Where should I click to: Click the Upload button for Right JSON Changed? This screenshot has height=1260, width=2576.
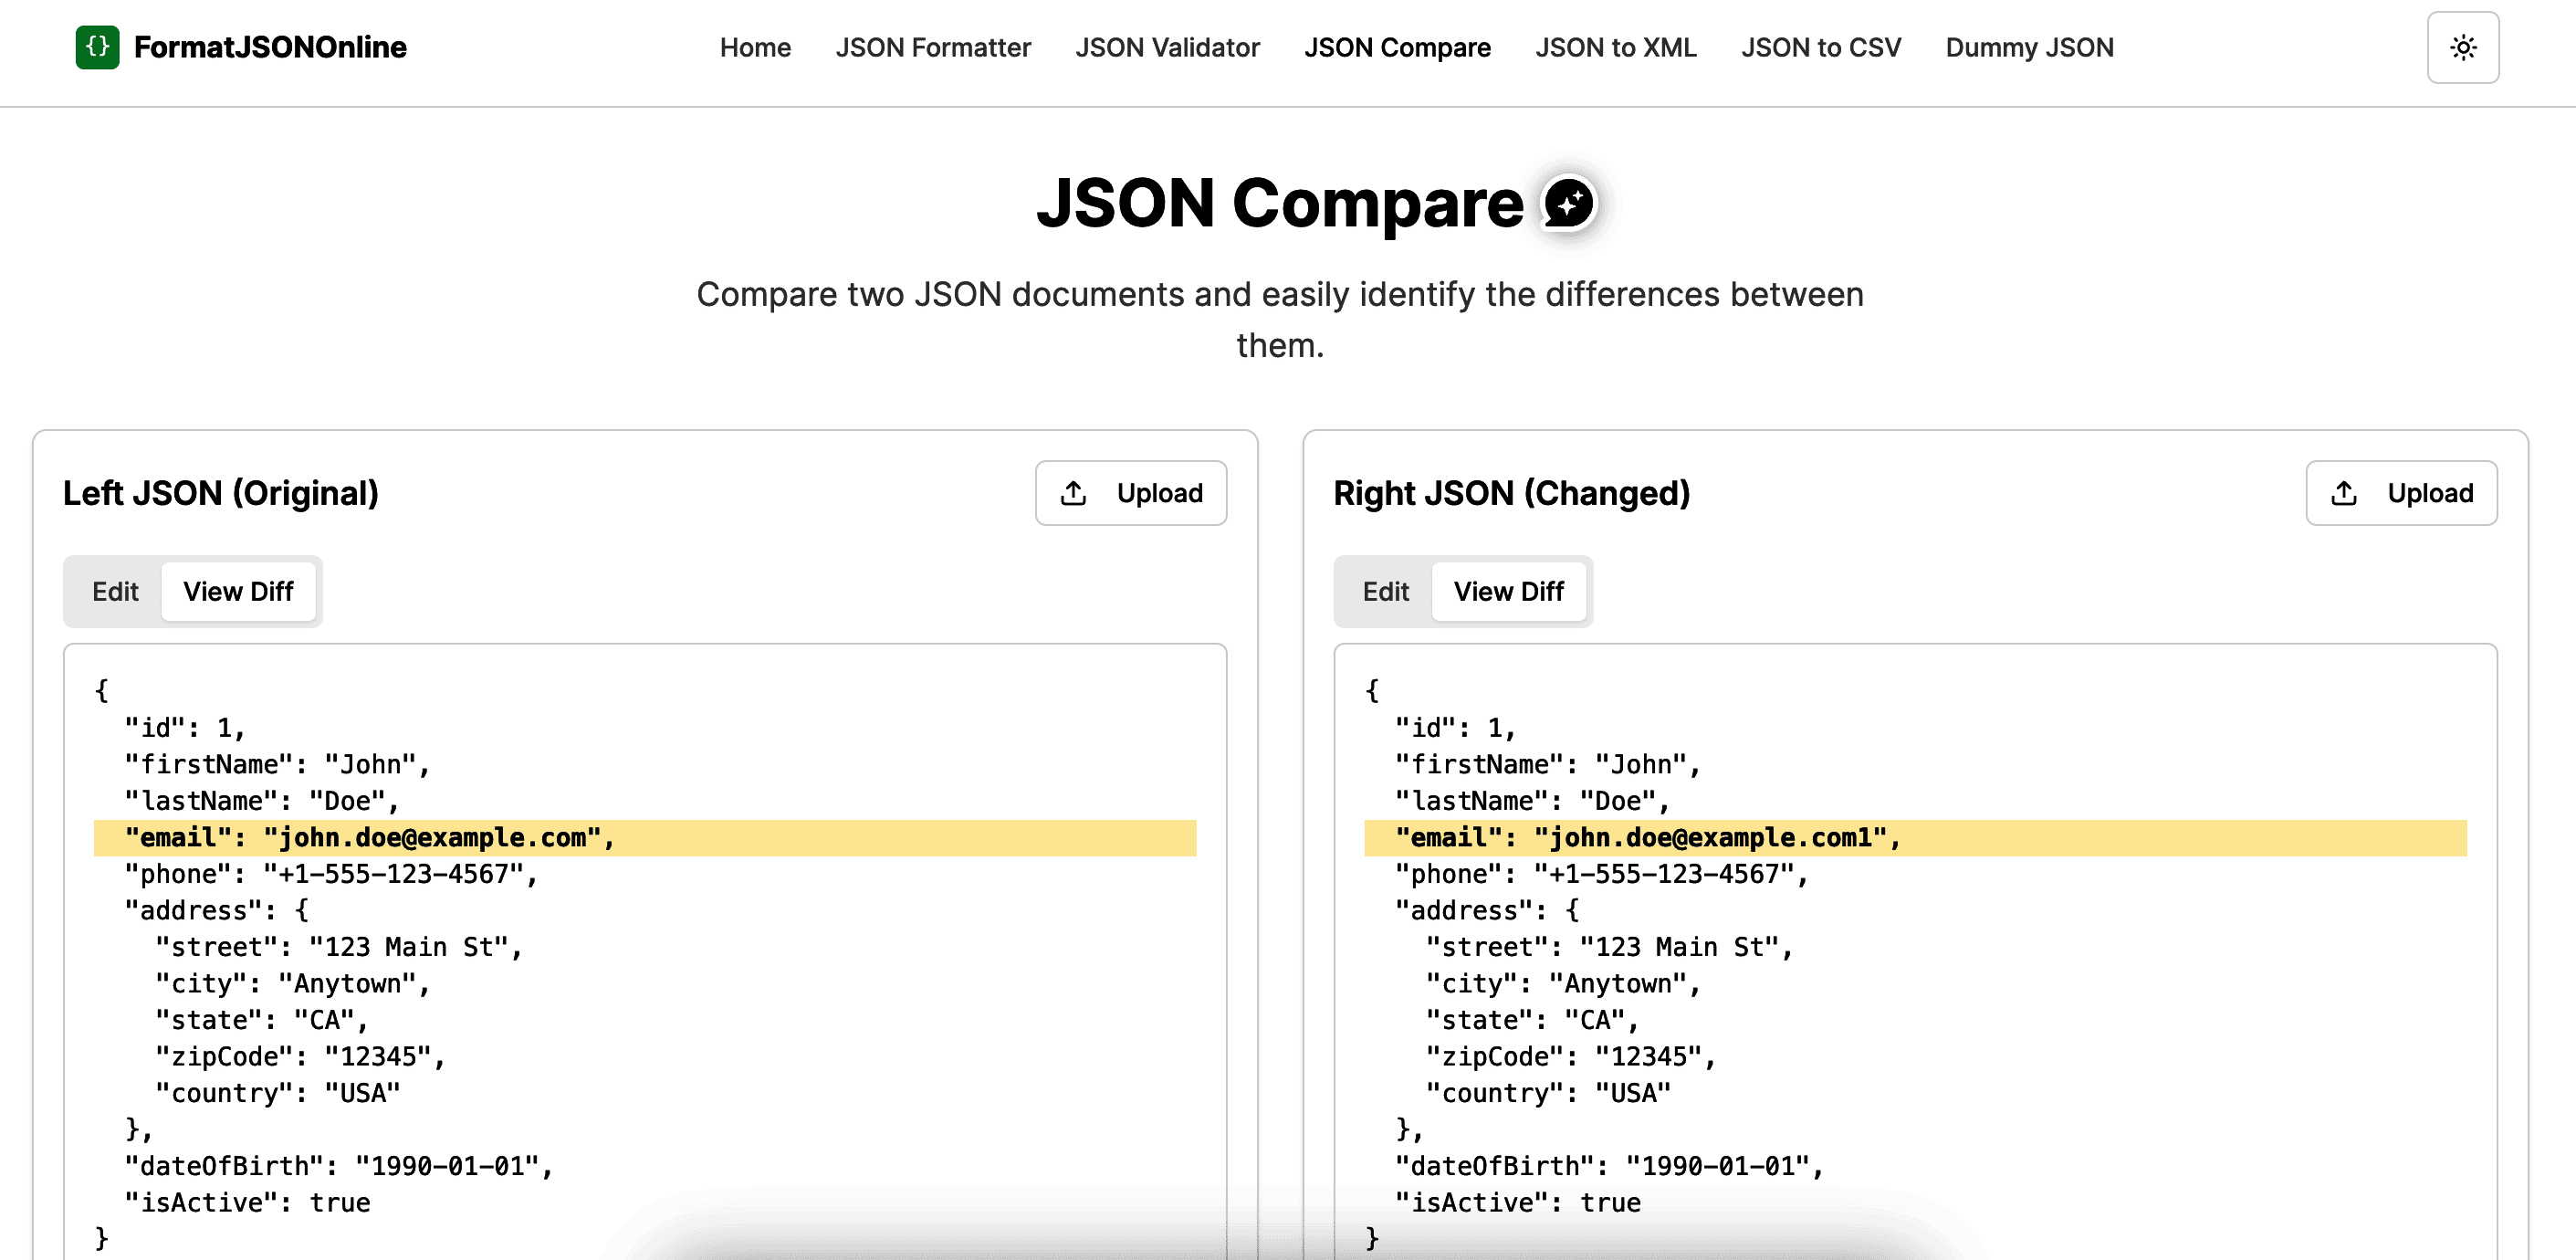pos(2402,492)
